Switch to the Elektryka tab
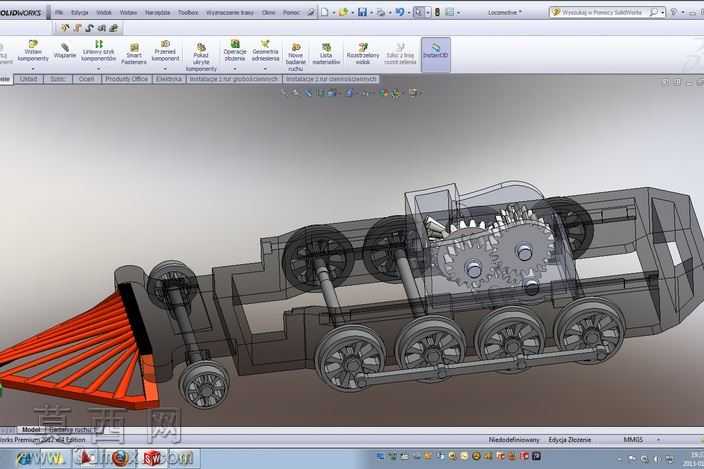 (169, 79)
